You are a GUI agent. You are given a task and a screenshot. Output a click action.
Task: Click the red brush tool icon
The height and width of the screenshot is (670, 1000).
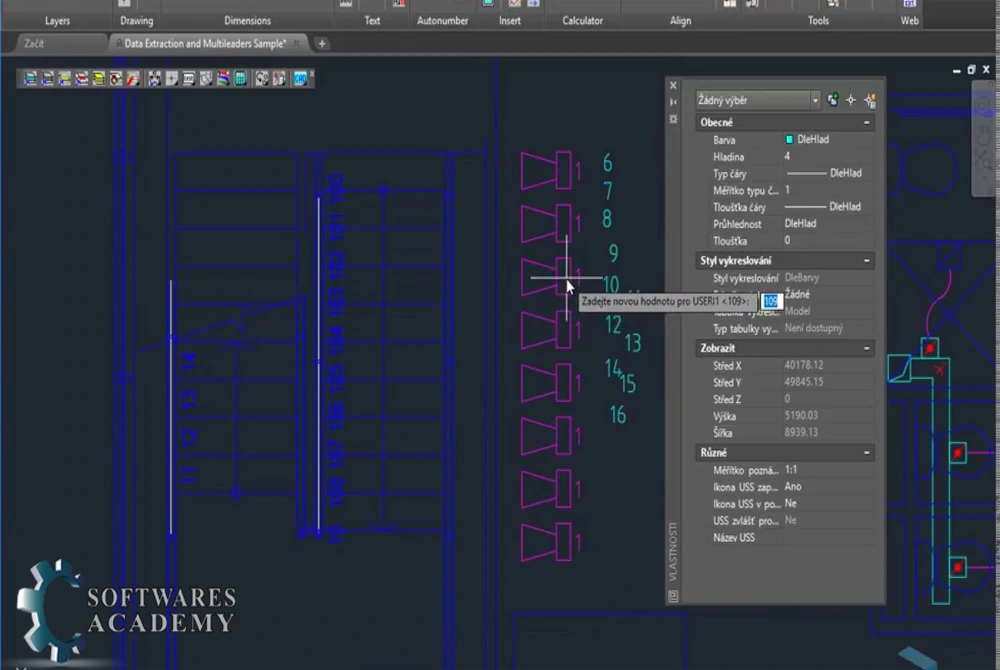[x=133, y=78]
